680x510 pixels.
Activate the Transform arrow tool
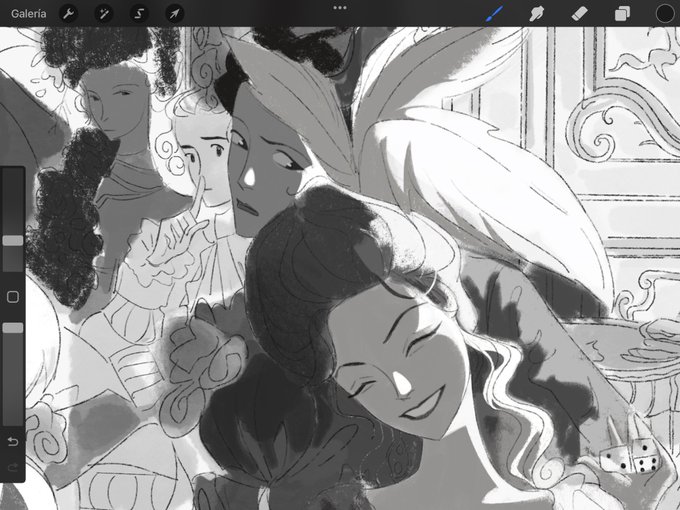(x=174, y=14)
